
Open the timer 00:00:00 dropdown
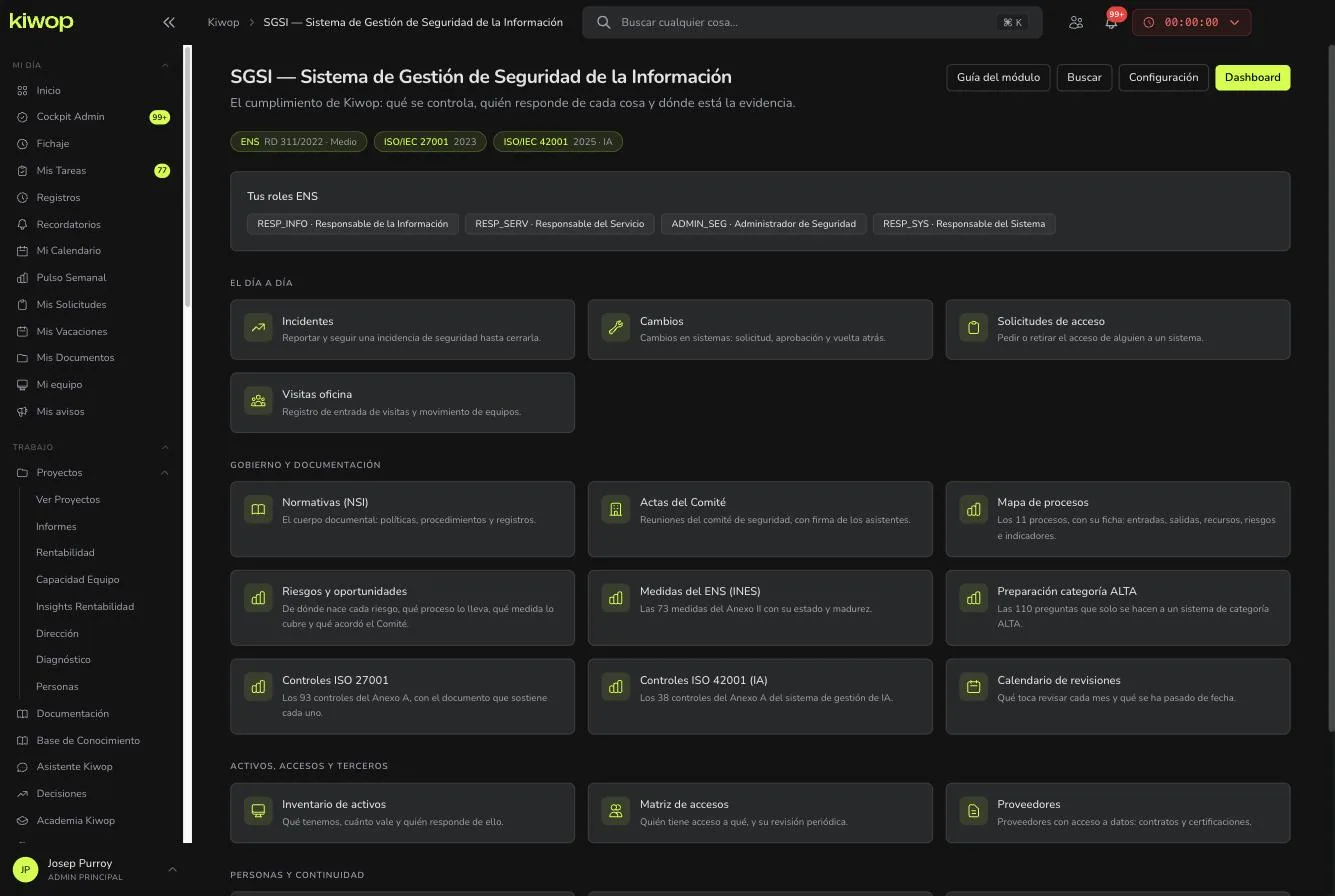pyautogui.click(x=1191, y=22)
